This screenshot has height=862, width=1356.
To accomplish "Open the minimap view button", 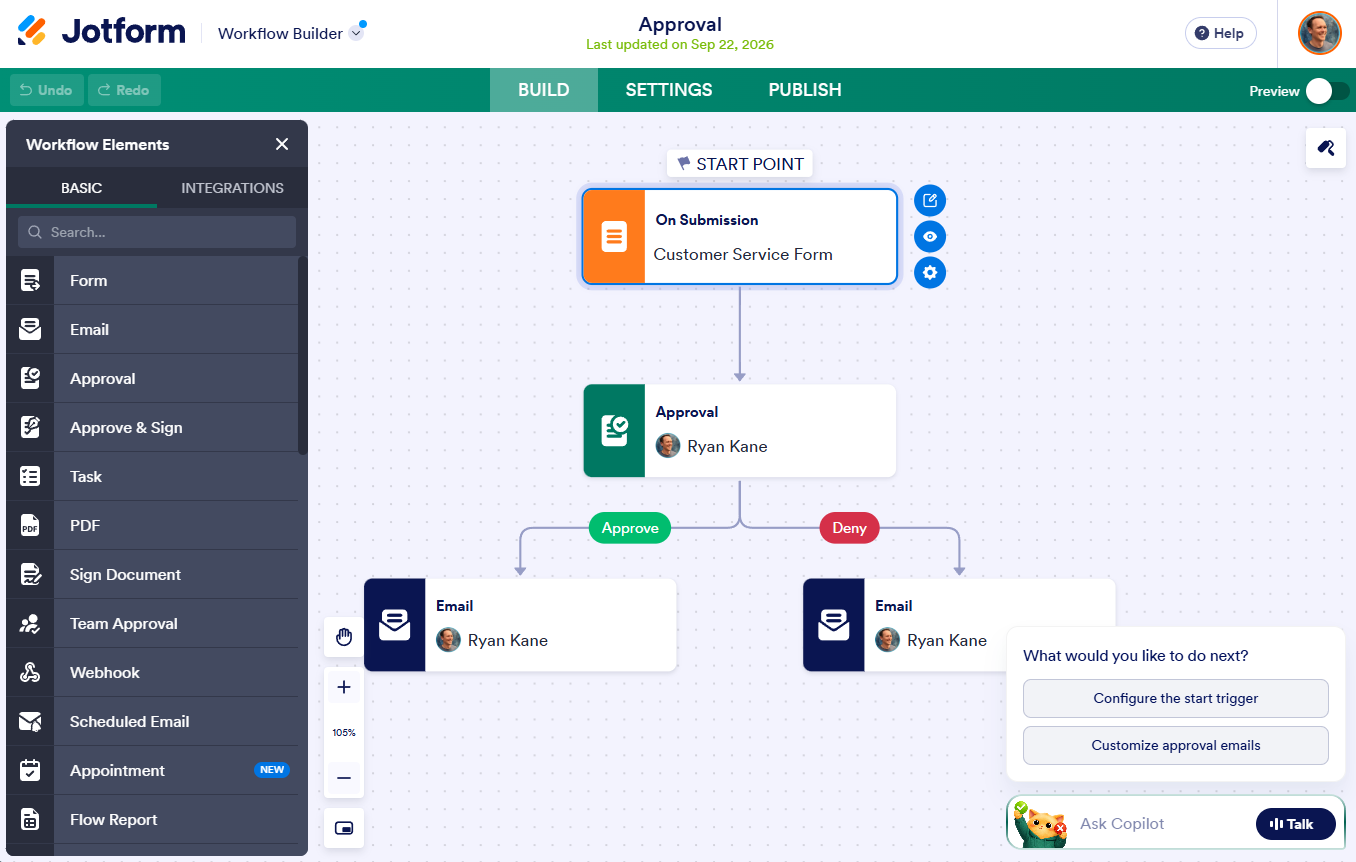I will pyautogui.click(x=344, y=828).
